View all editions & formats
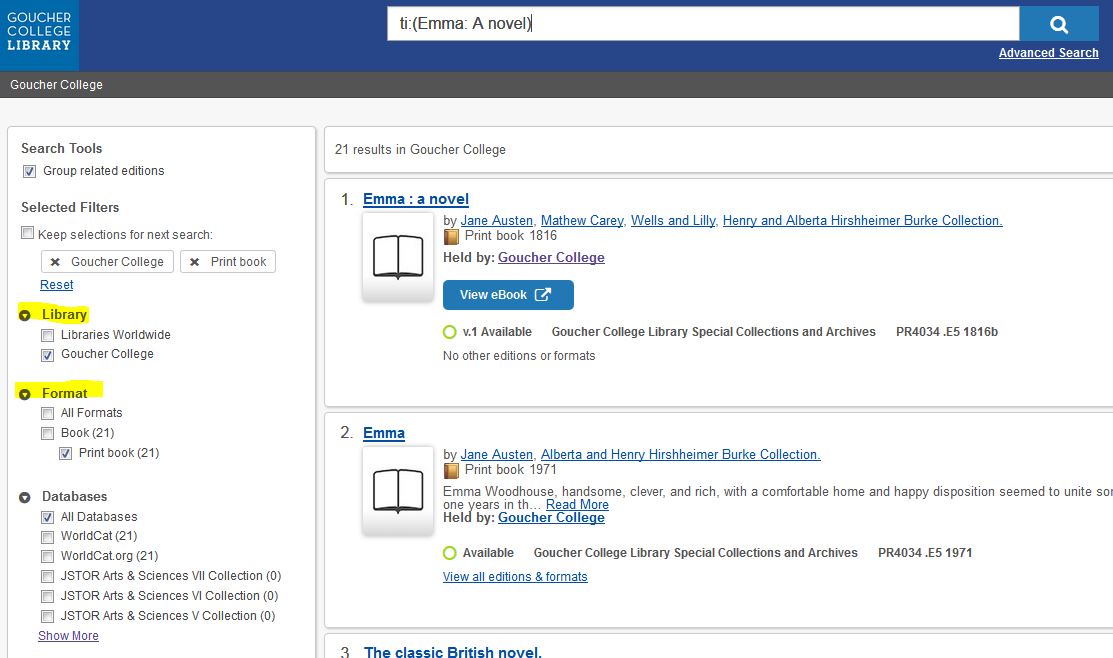The width and height of the screenshot is (1113, 658). click(515, 577)
